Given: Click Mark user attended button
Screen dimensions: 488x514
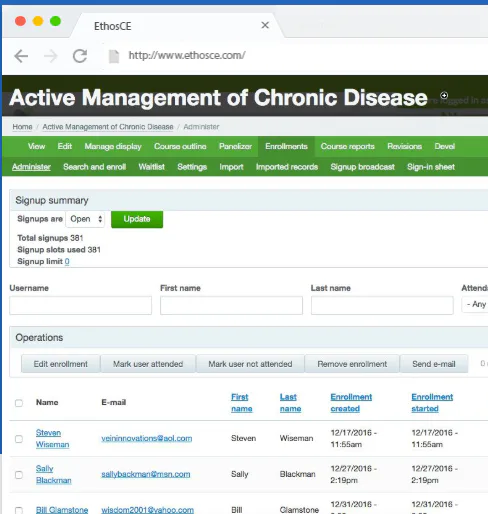Looking at the screenshot, I should point(148,364).
